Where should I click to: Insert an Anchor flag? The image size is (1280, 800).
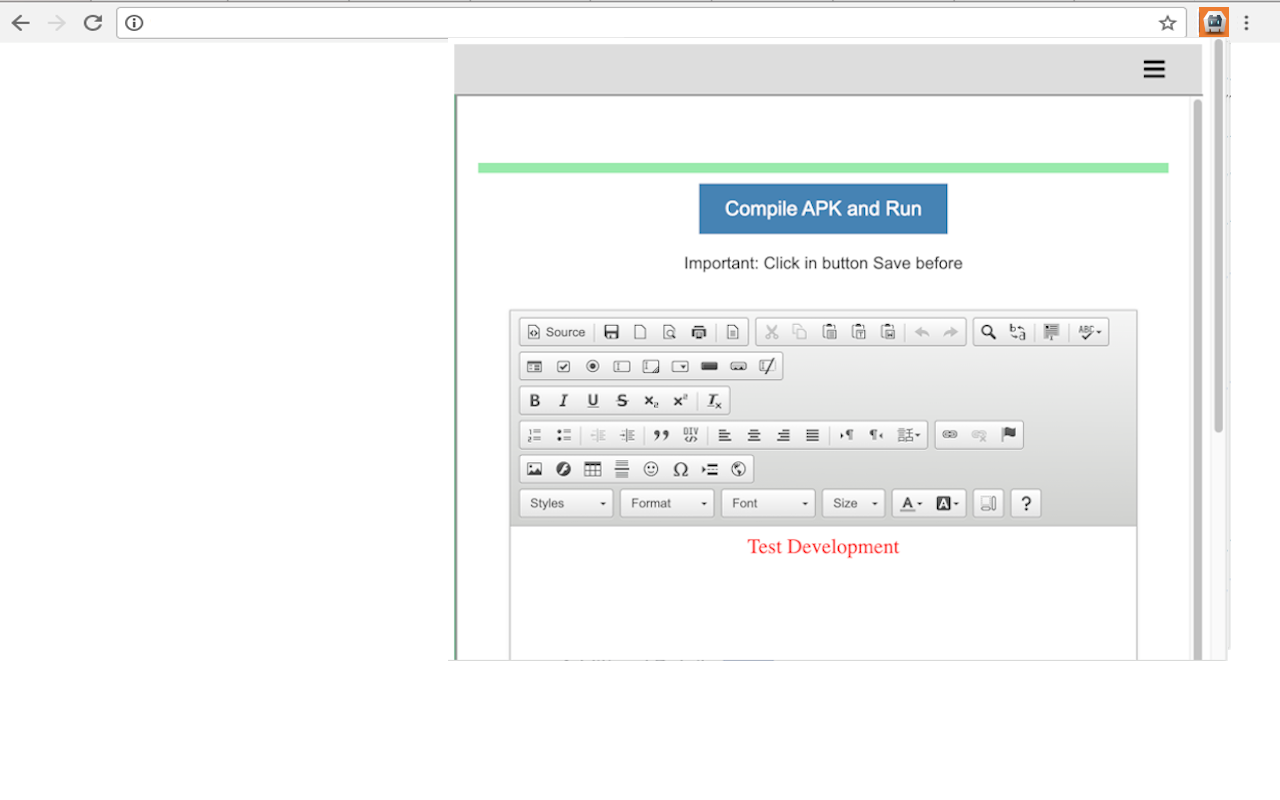click(1008, 435)
